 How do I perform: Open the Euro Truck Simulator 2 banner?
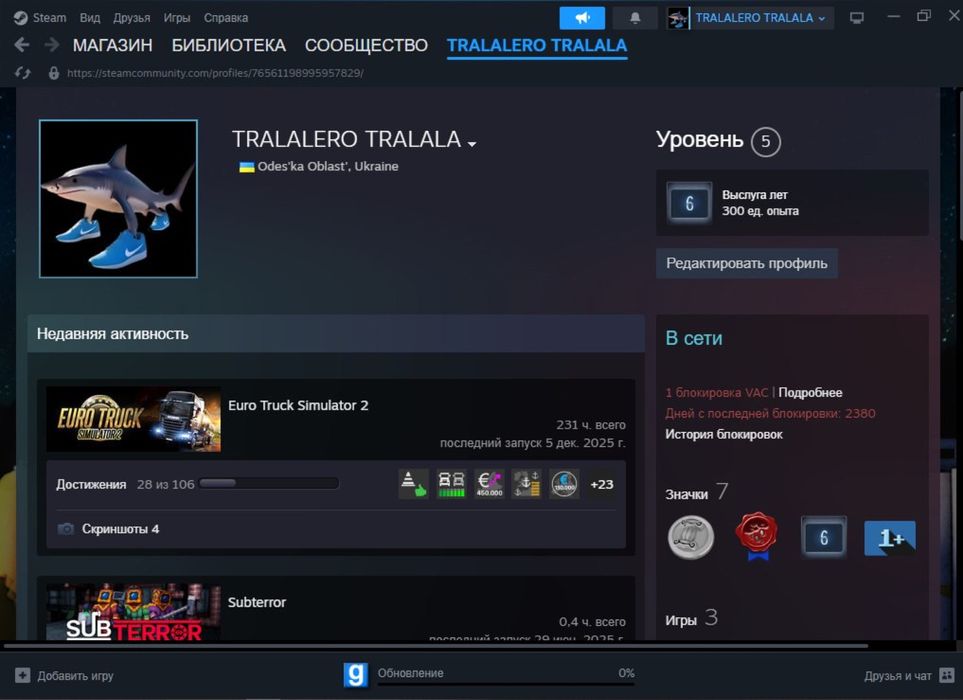(133, 419)
